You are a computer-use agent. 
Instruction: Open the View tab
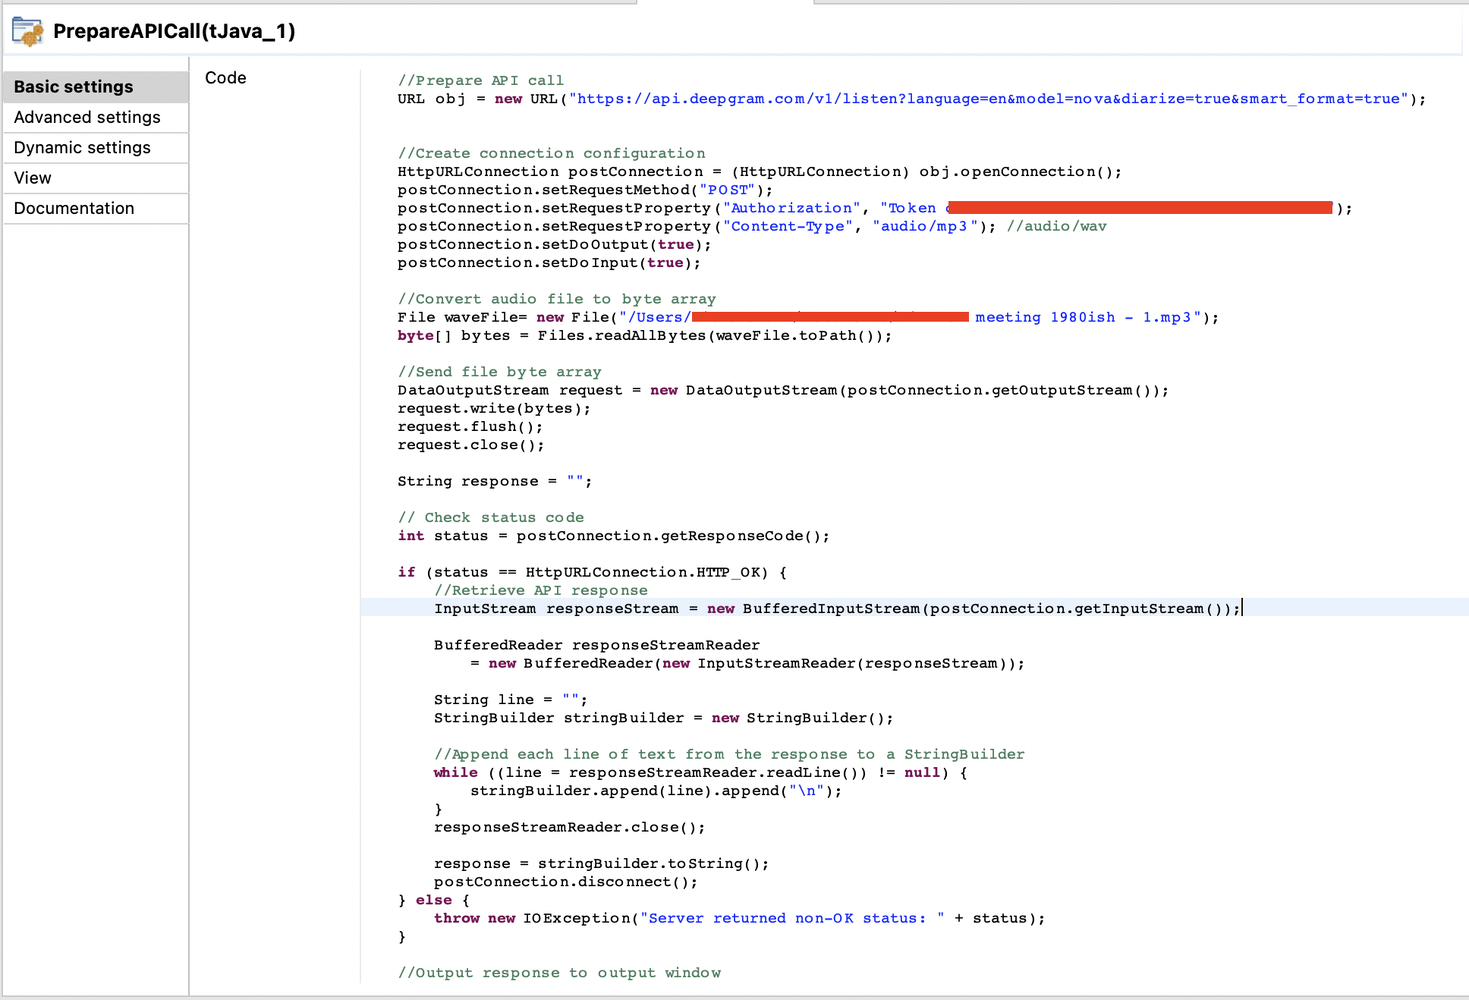[x=33, y=178]
